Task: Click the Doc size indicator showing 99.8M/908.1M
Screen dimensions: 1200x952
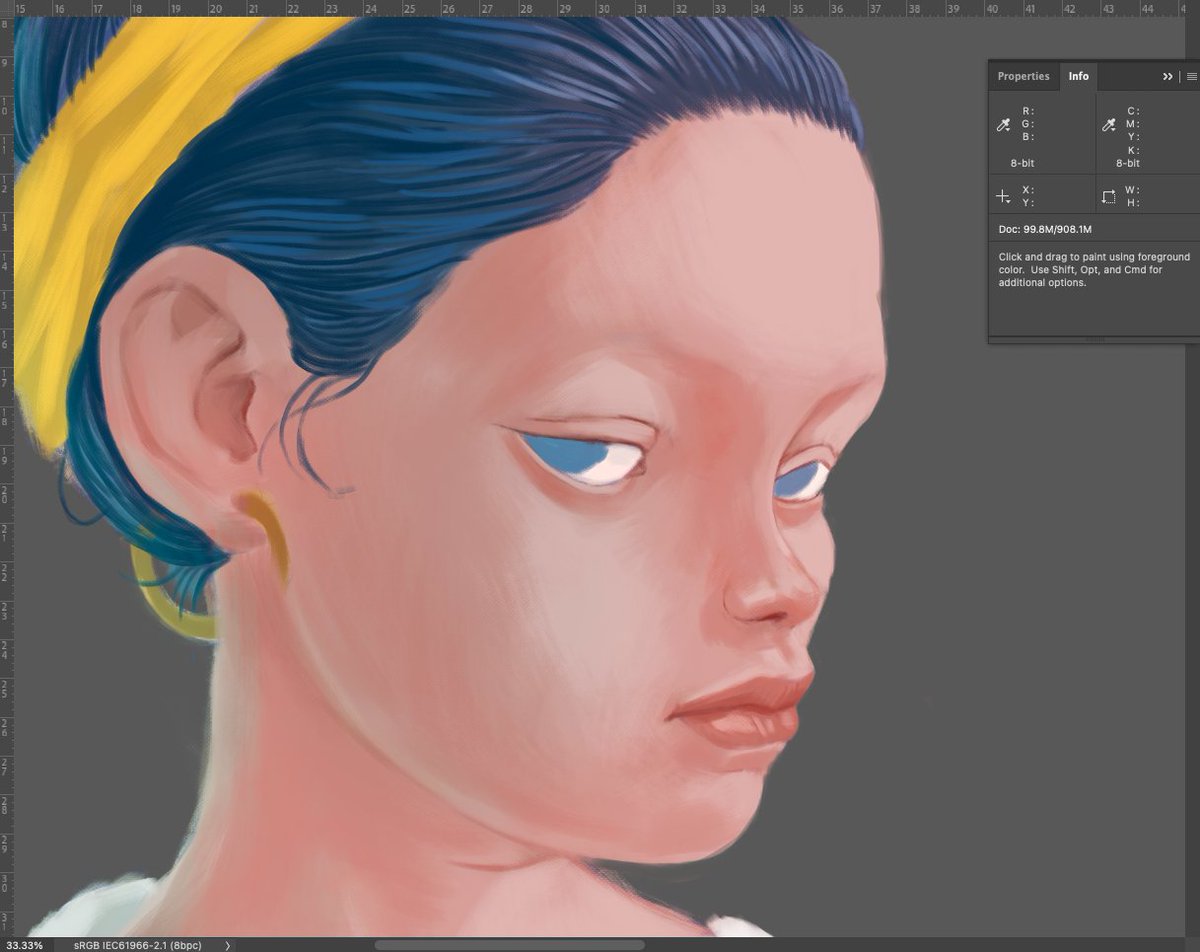Action: point(1043,229)
